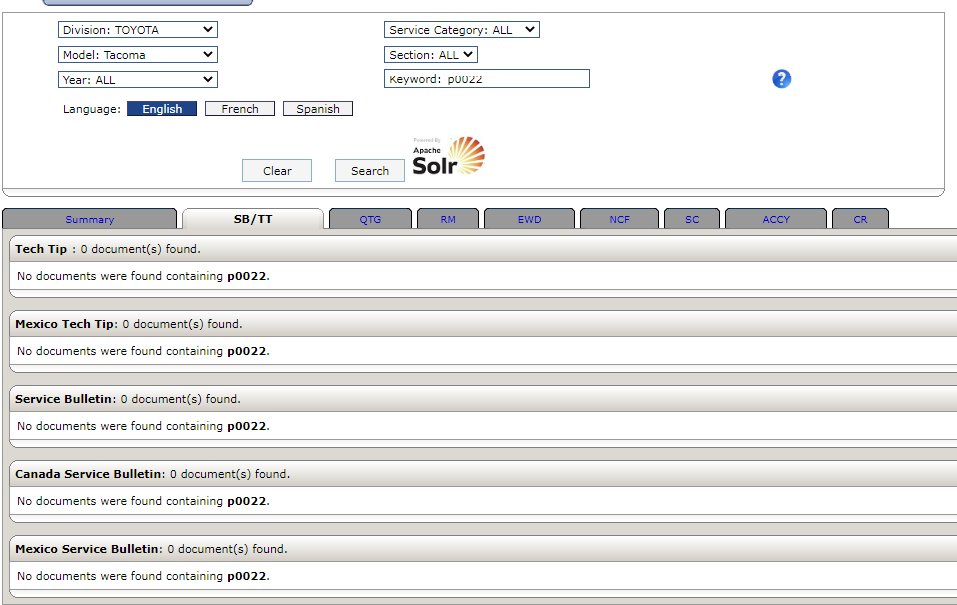The height and width of the screenshot is (605, 957).
Task: Click the 'Language:' label text
Action: tap(92, 109)
